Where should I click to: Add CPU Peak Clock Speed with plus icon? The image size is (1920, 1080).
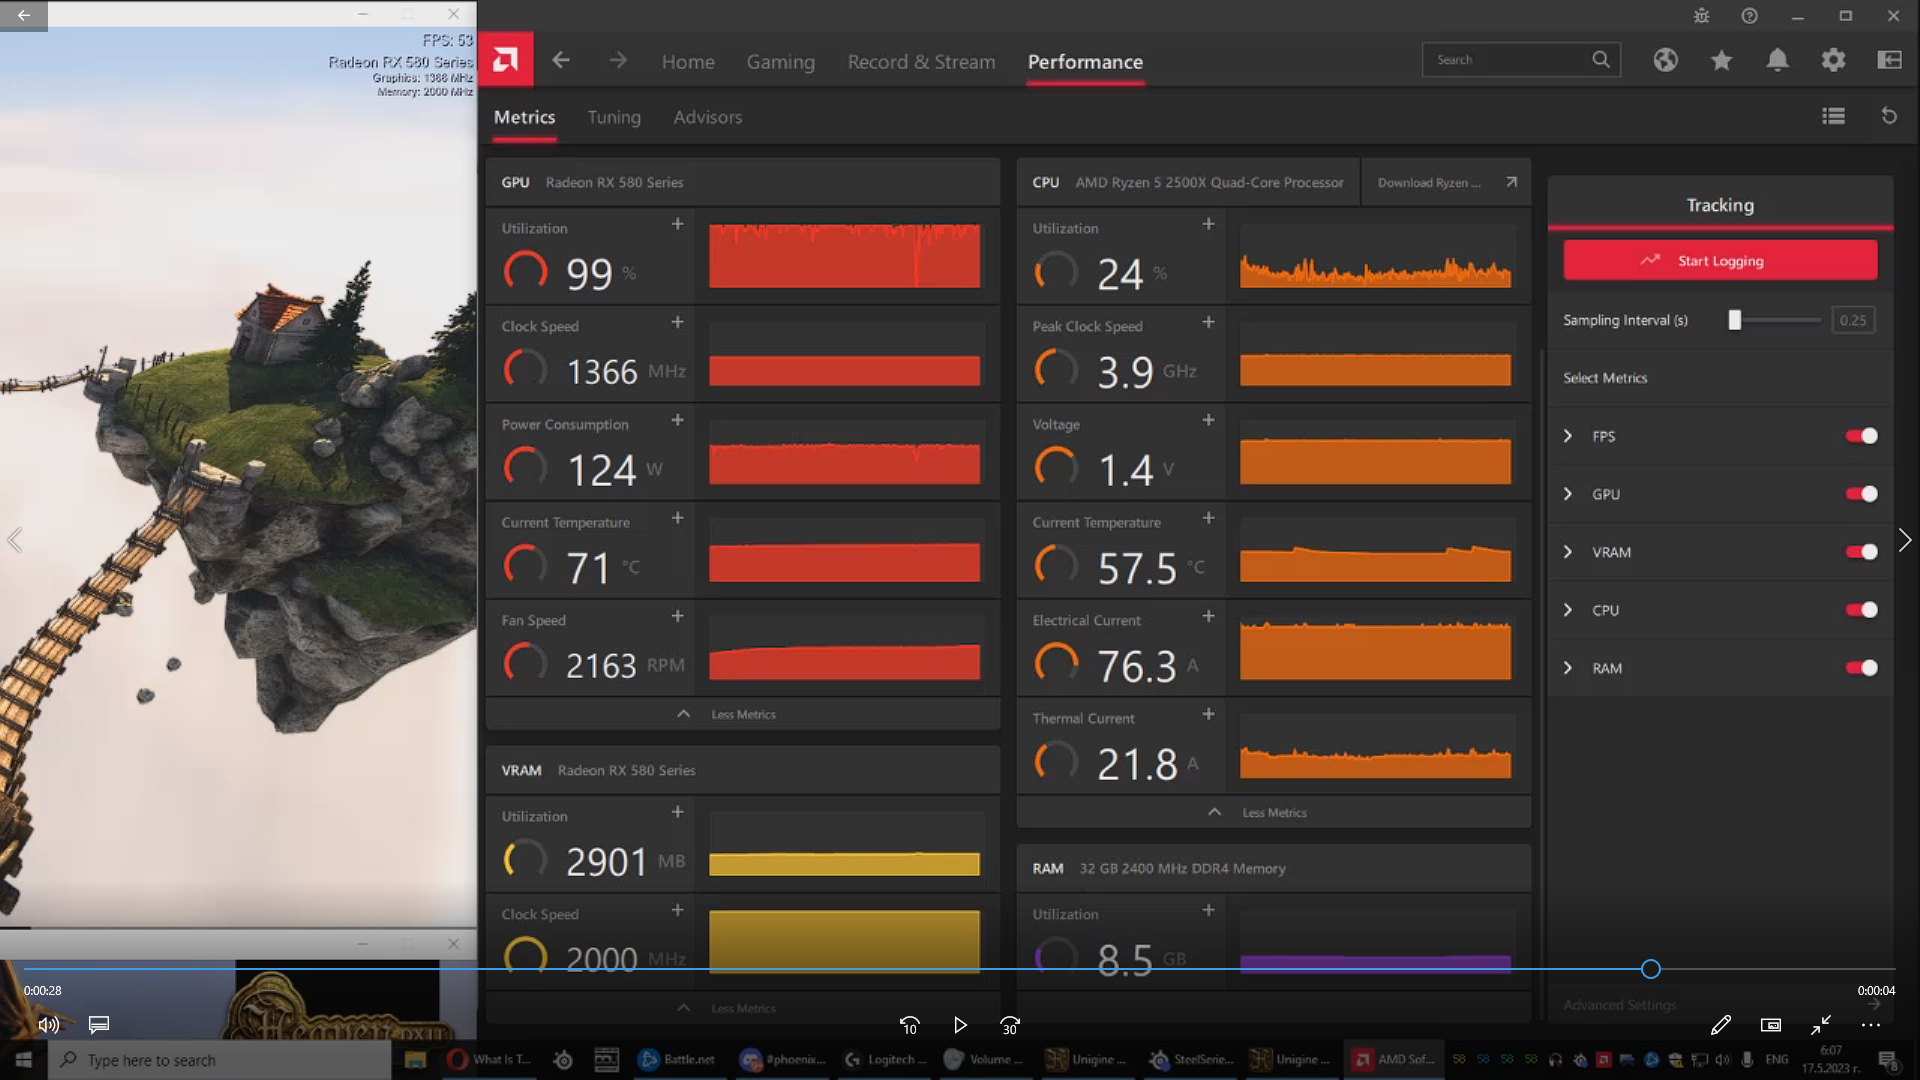pos(1208,322)
